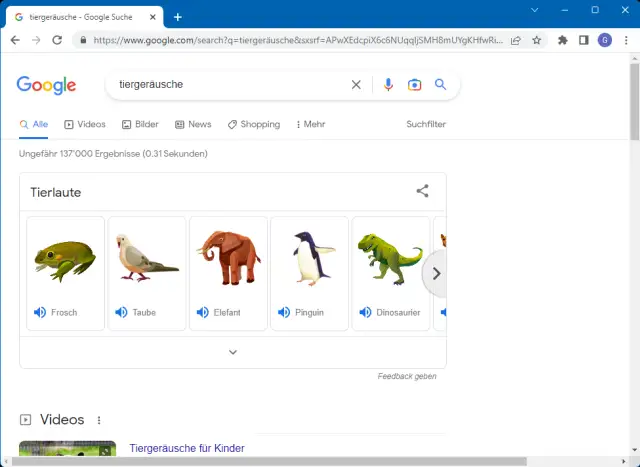Click the dove image thumbnail
The width and height of the screenshot is (640, 467).
click(147, 258)
